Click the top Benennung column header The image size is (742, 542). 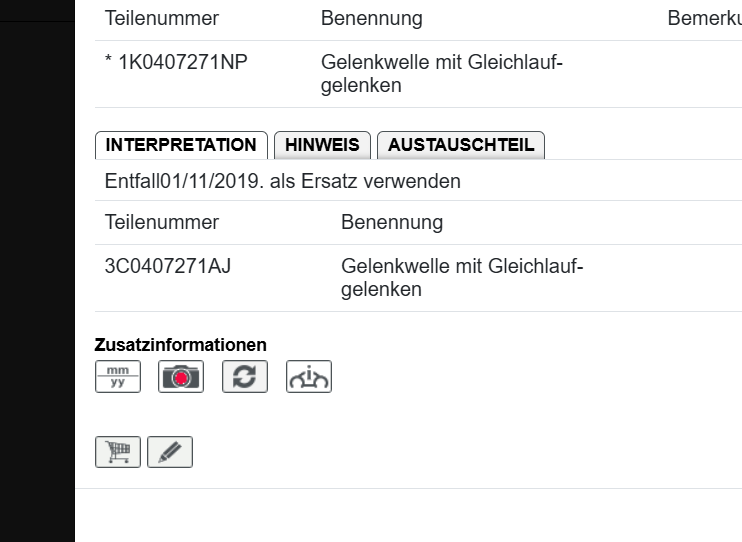pyautogui.click(x=371, y=19)
